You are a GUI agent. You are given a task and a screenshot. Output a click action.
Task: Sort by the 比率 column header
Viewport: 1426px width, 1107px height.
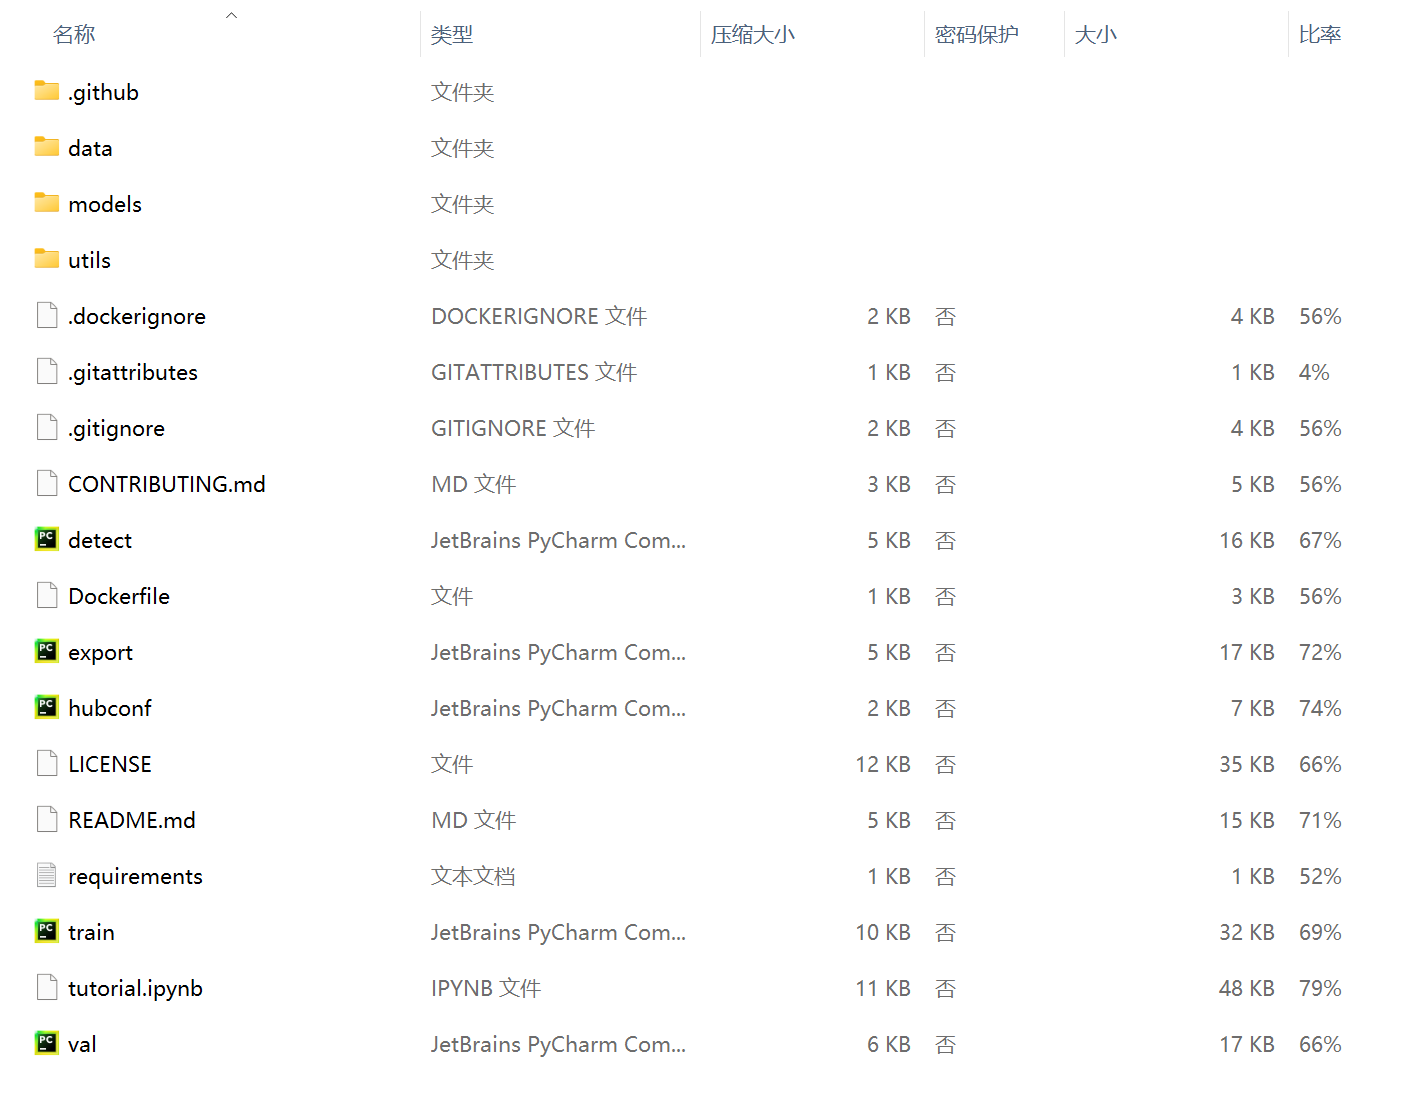pyautogui.click(x=1320, y=35)
